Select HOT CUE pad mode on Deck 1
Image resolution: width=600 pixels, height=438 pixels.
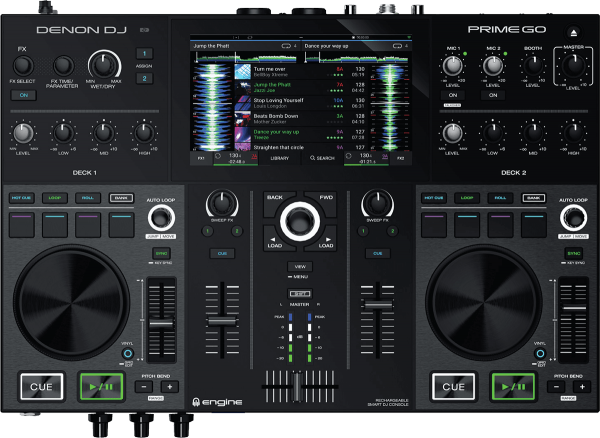[21, 198]
